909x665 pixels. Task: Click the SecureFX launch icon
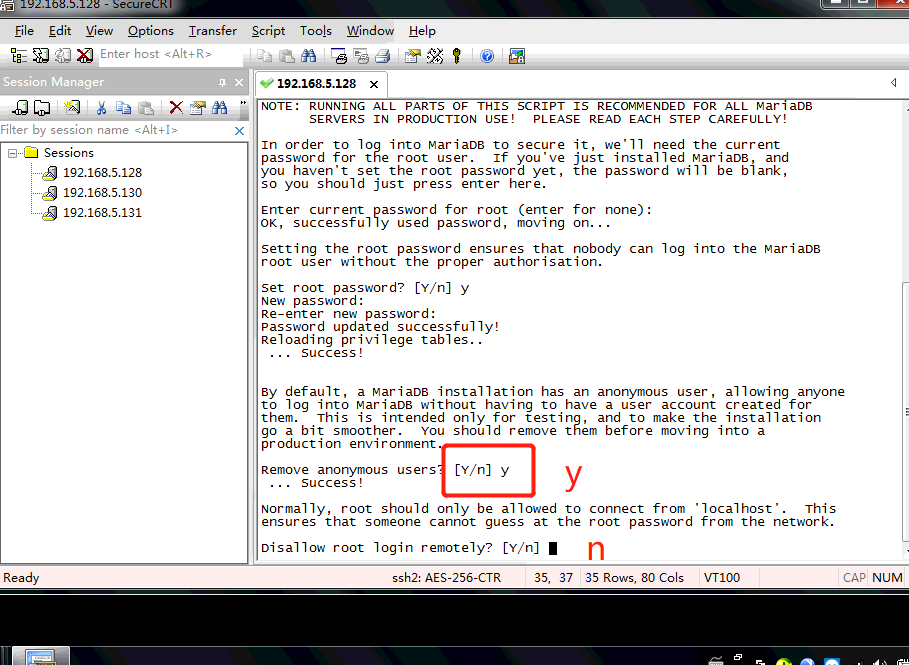coord(517,56)
